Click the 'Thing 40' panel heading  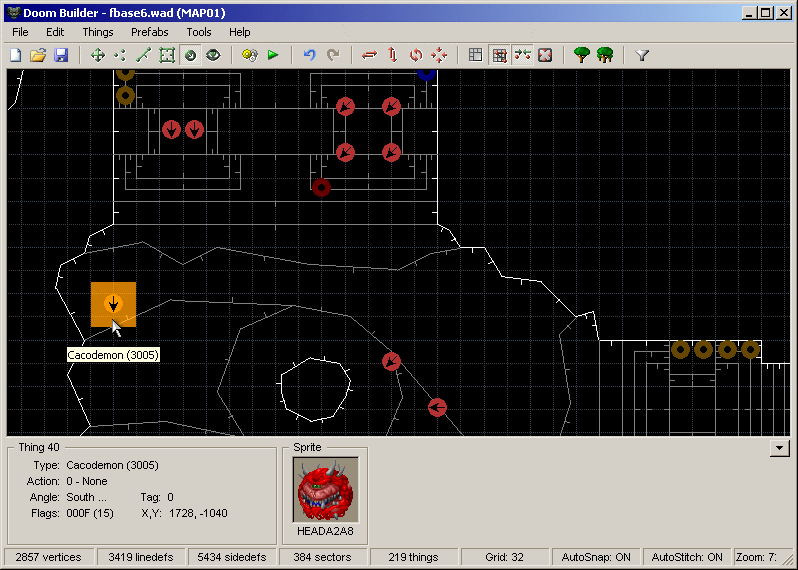[x=39, y=447]
